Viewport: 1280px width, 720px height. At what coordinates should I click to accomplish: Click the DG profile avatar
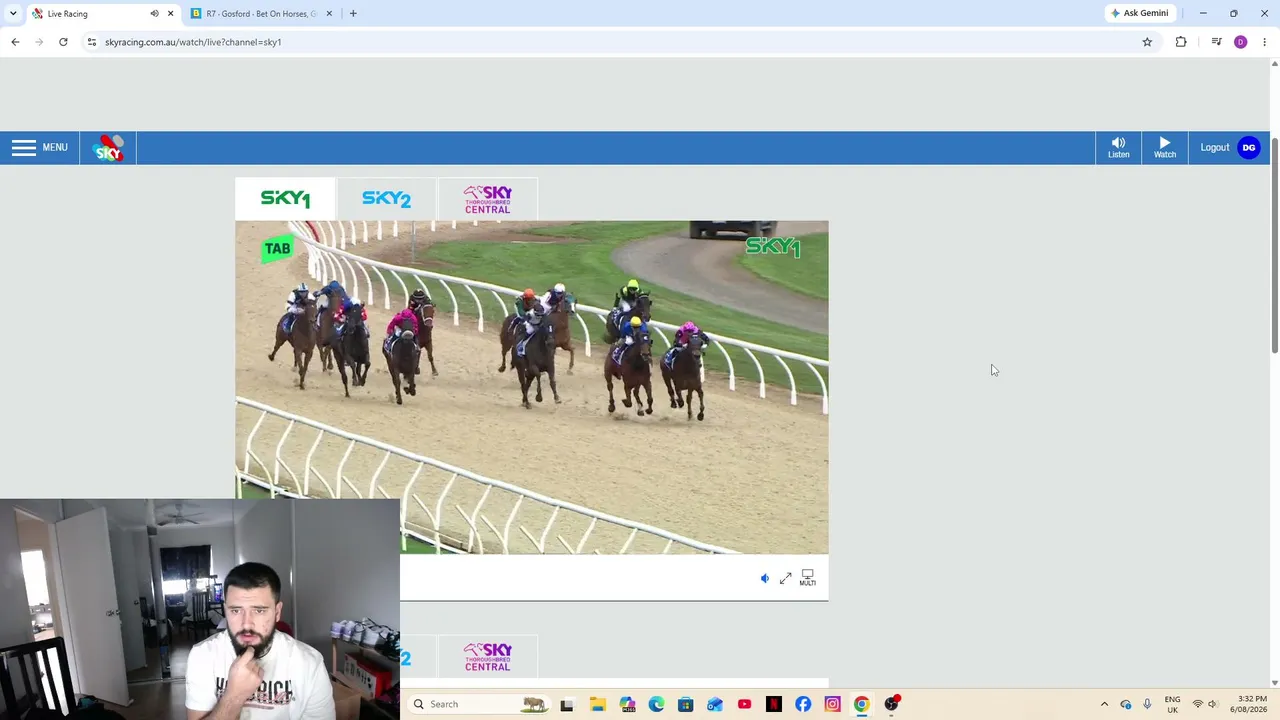tap(1248, 147)
